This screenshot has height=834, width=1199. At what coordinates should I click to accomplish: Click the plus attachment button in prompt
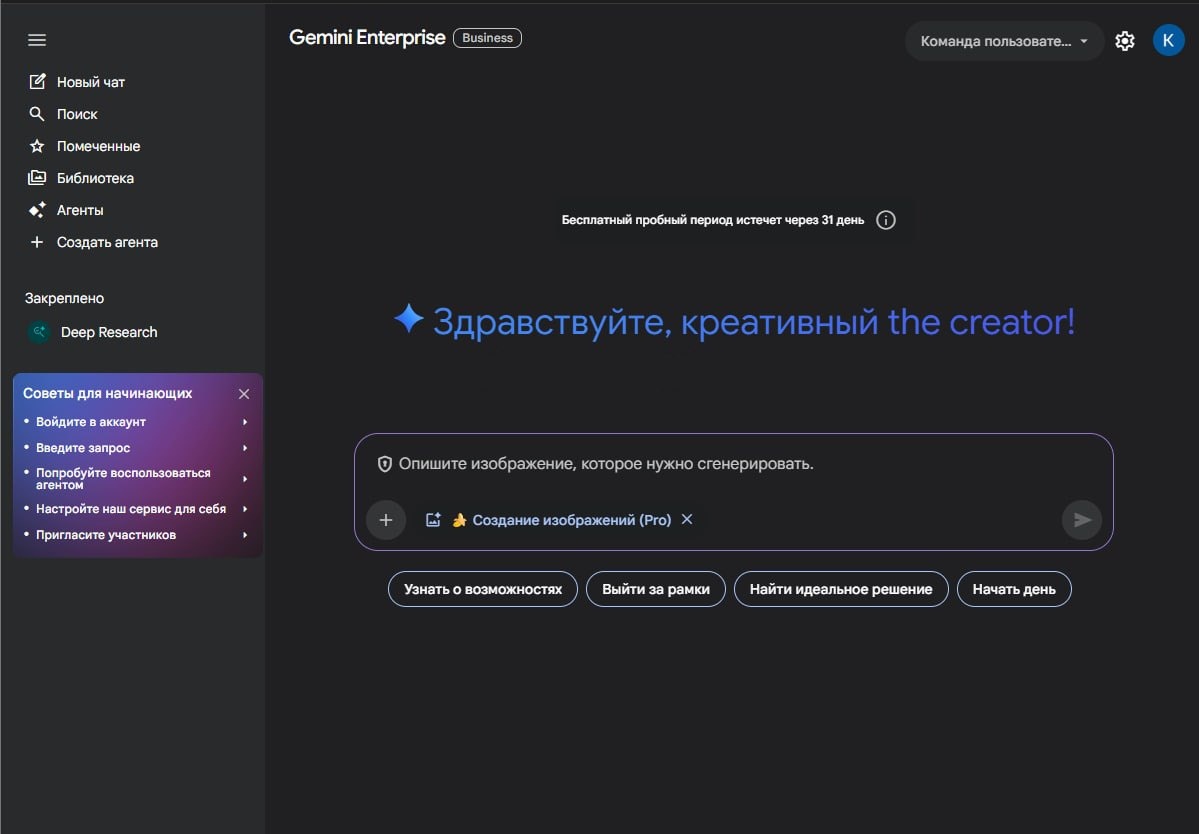tap(386, 520)
